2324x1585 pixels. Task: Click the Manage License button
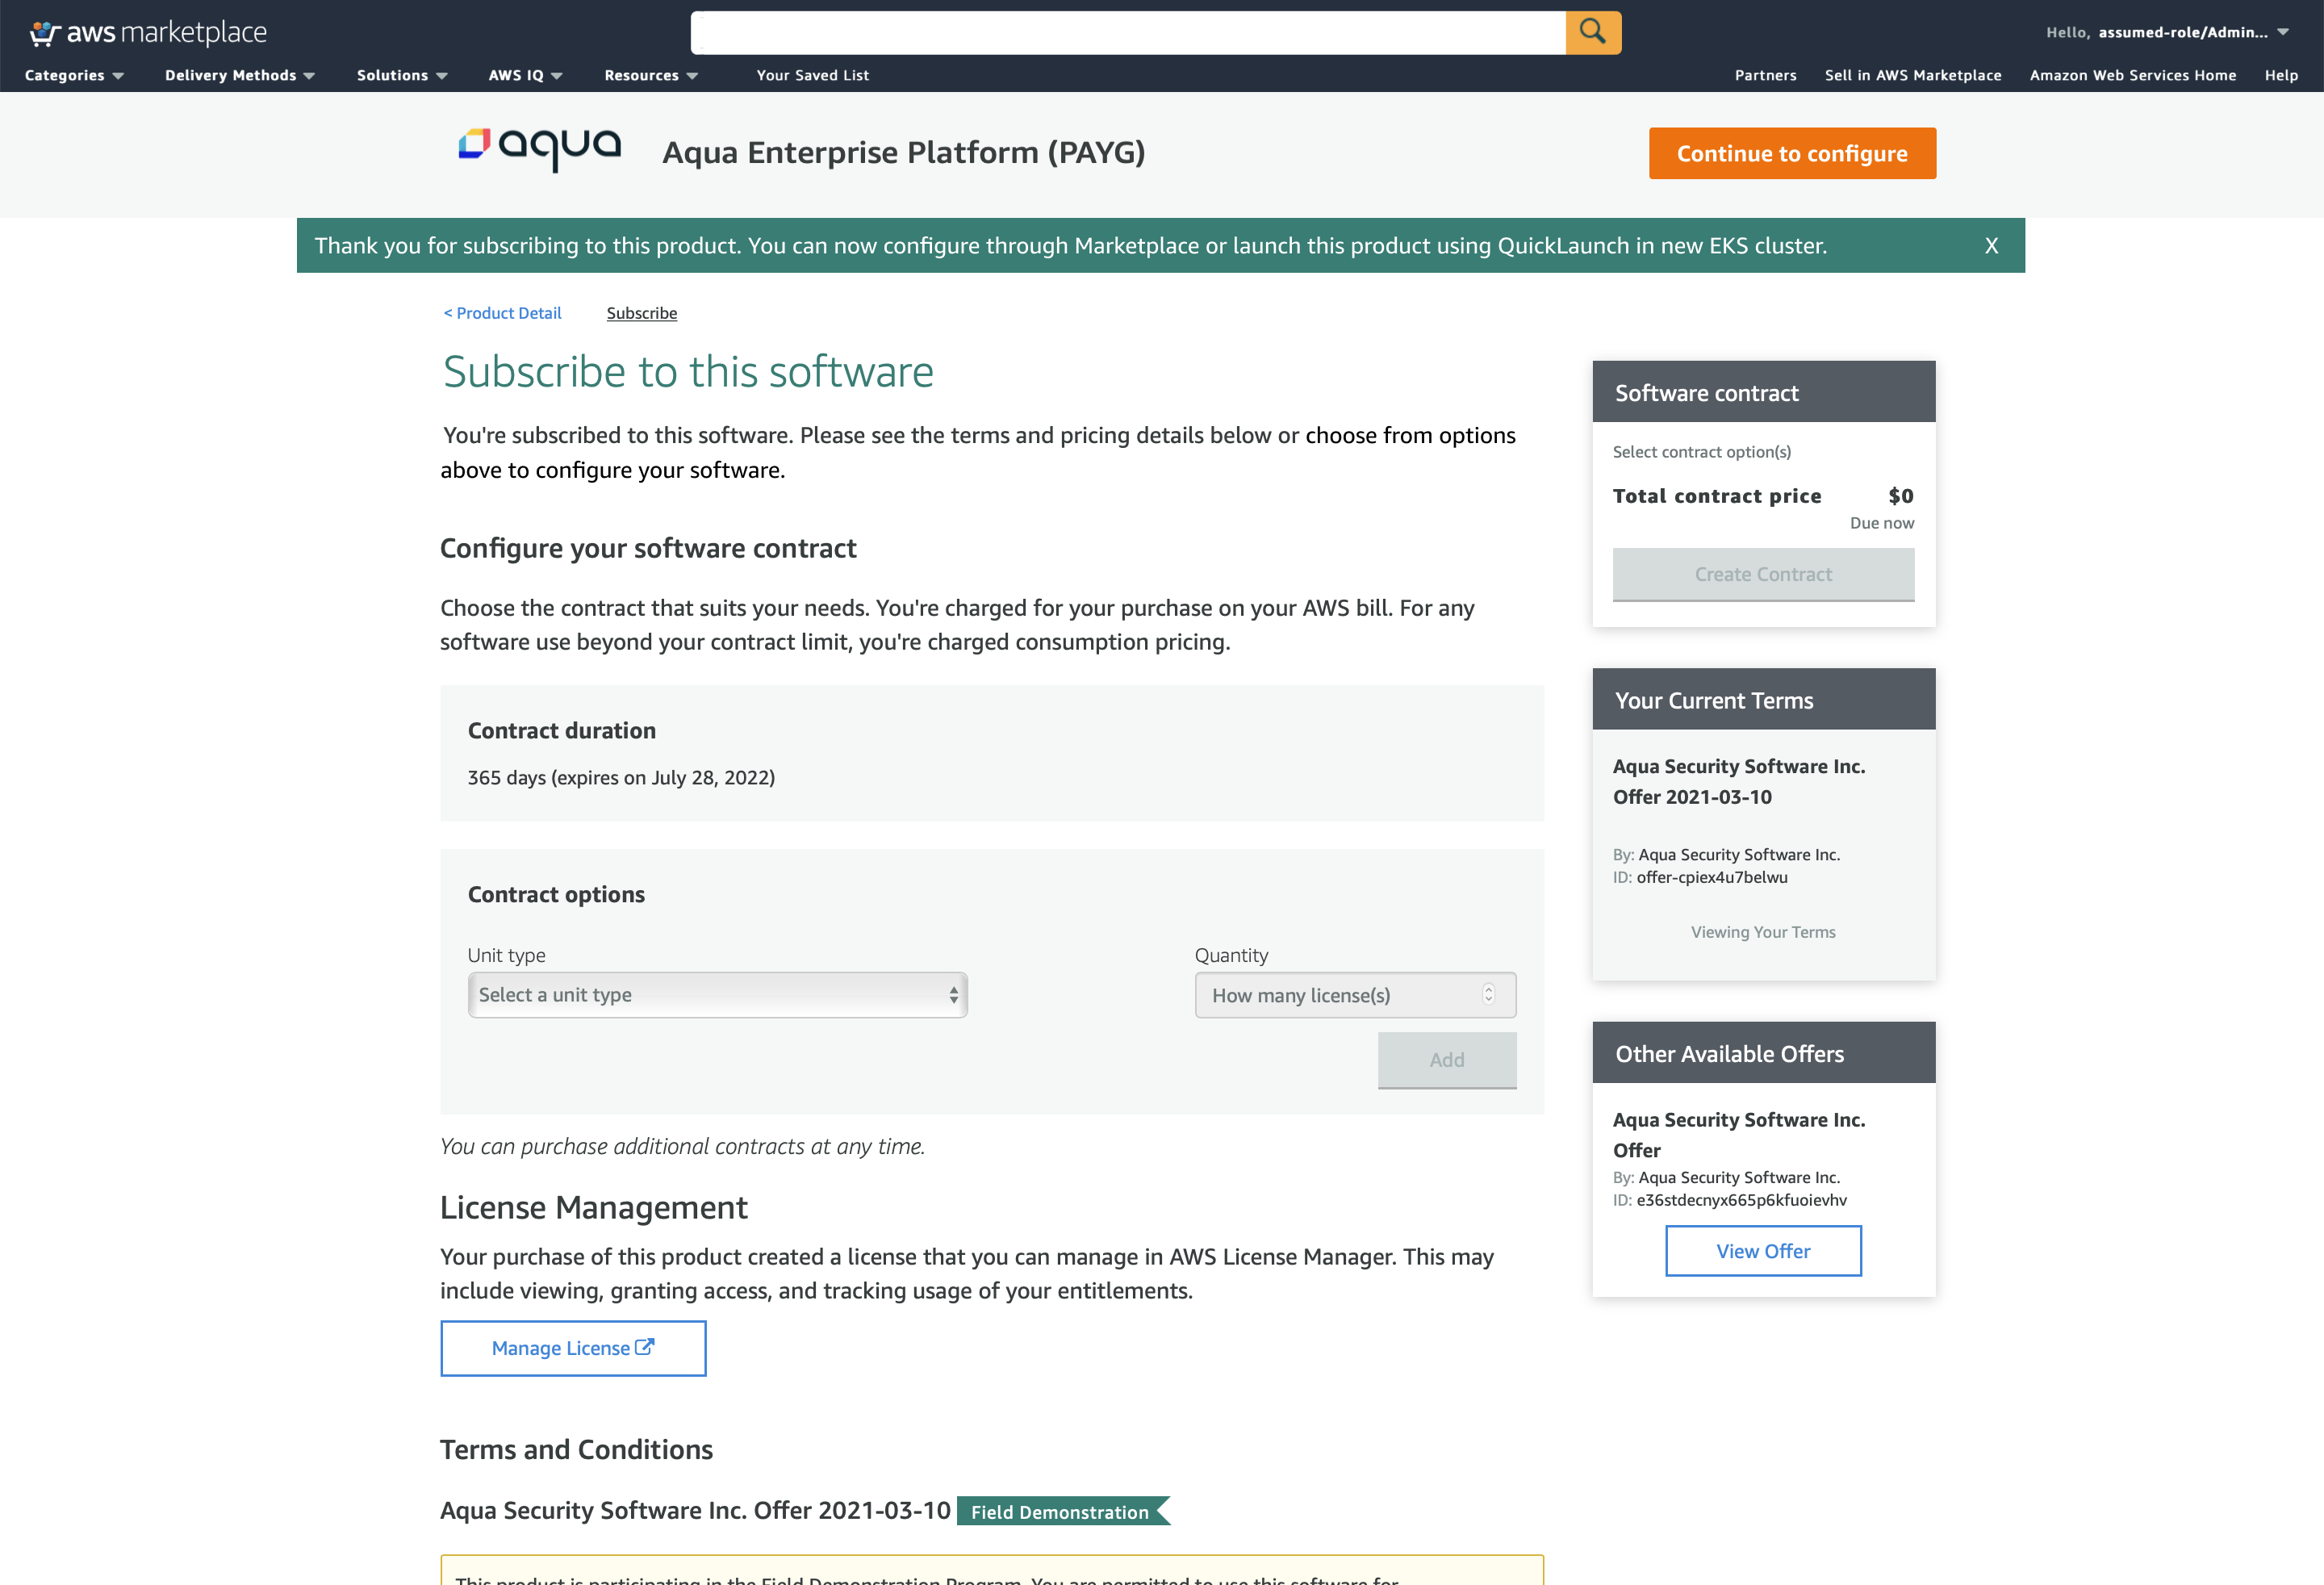tap(573, 1348)
